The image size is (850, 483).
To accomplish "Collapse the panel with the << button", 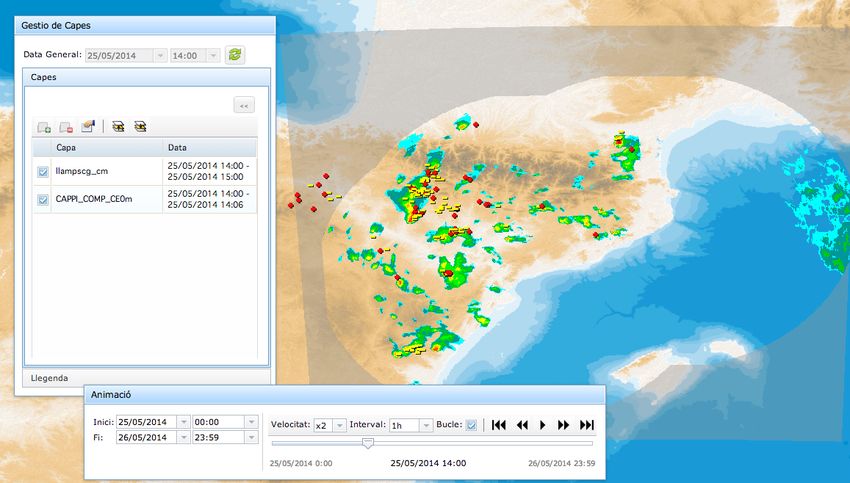I will click(244, 104).
